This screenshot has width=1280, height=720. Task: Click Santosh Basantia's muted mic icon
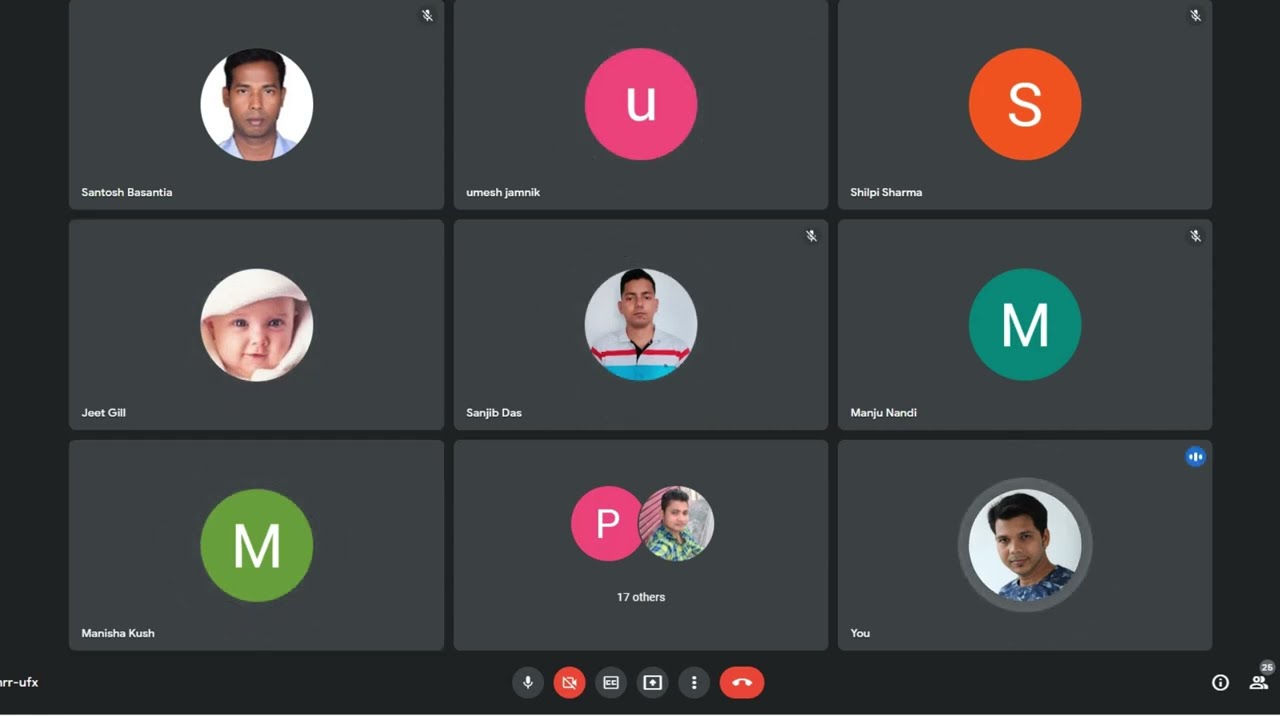[x=427, y=16]
